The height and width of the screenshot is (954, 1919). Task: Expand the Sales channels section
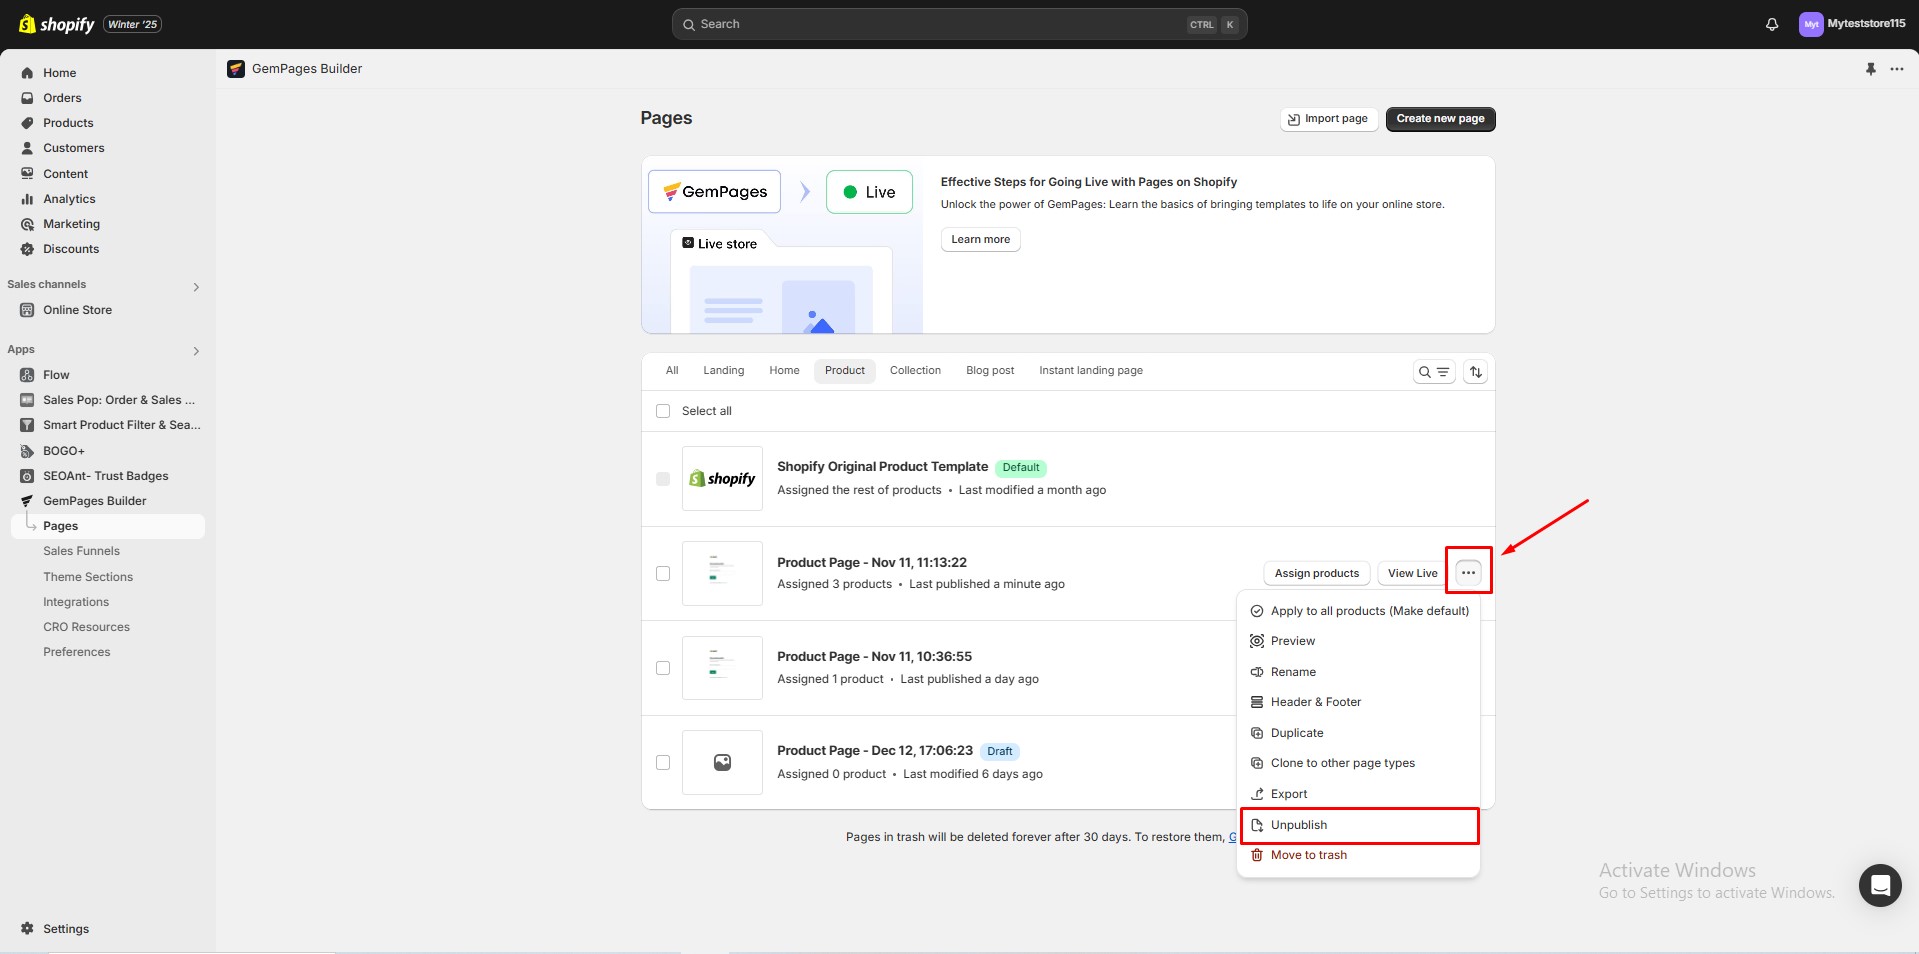click(x=196, y=287)
